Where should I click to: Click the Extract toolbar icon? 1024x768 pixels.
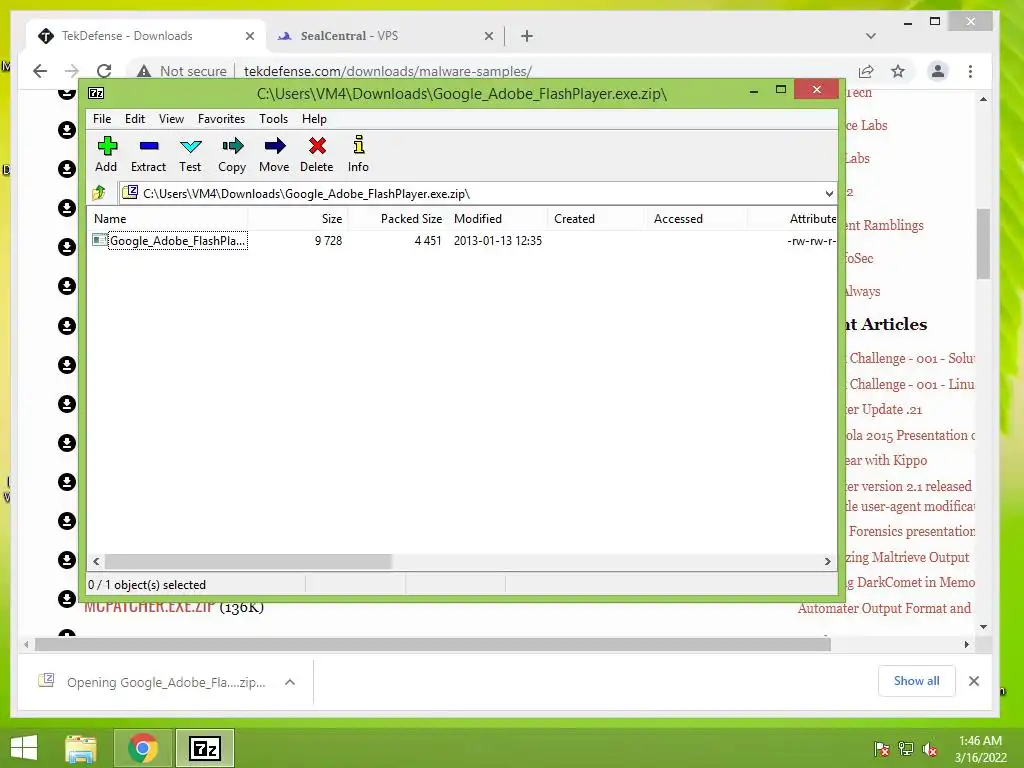[x=148, y=154]
